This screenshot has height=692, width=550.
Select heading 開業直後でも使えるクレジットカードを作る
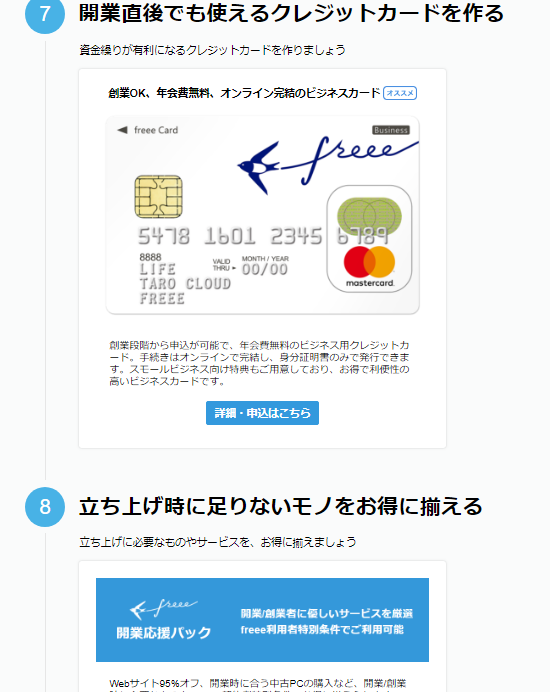pos(291,13)
